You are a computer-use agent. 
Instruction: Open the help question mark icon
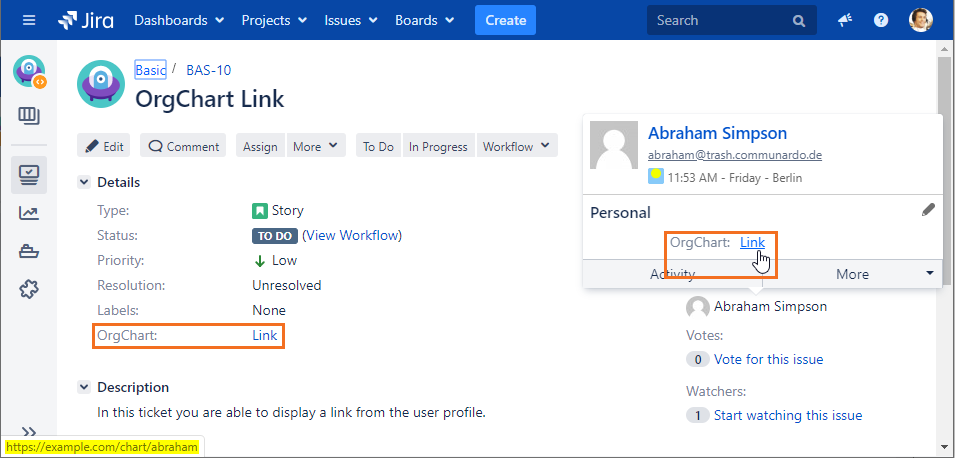tap(881, 20)
